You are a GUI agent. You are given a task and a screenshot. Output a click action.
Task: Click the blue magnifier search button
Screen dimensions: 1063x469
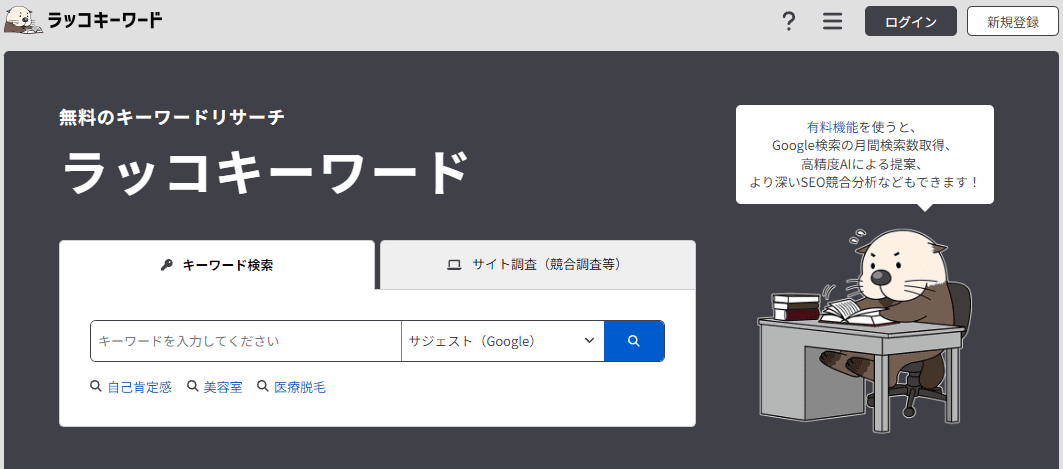(634, 341)
